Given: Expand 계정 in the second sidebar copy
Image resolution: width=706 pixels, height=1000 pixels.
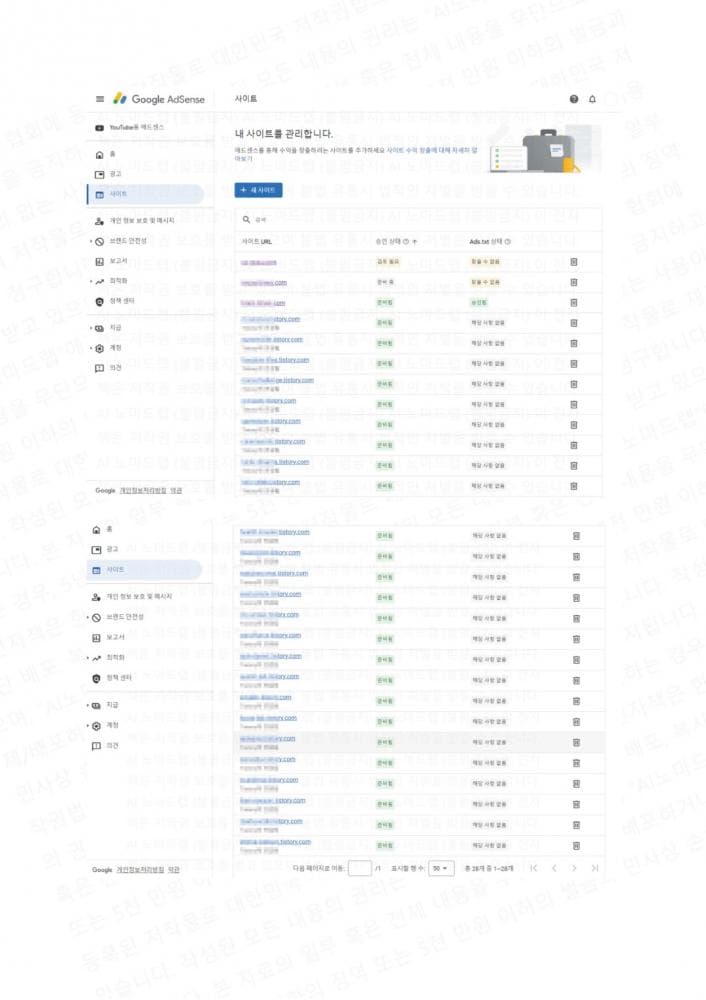Looking at the screenshot, I should click(x=103, y=726).
